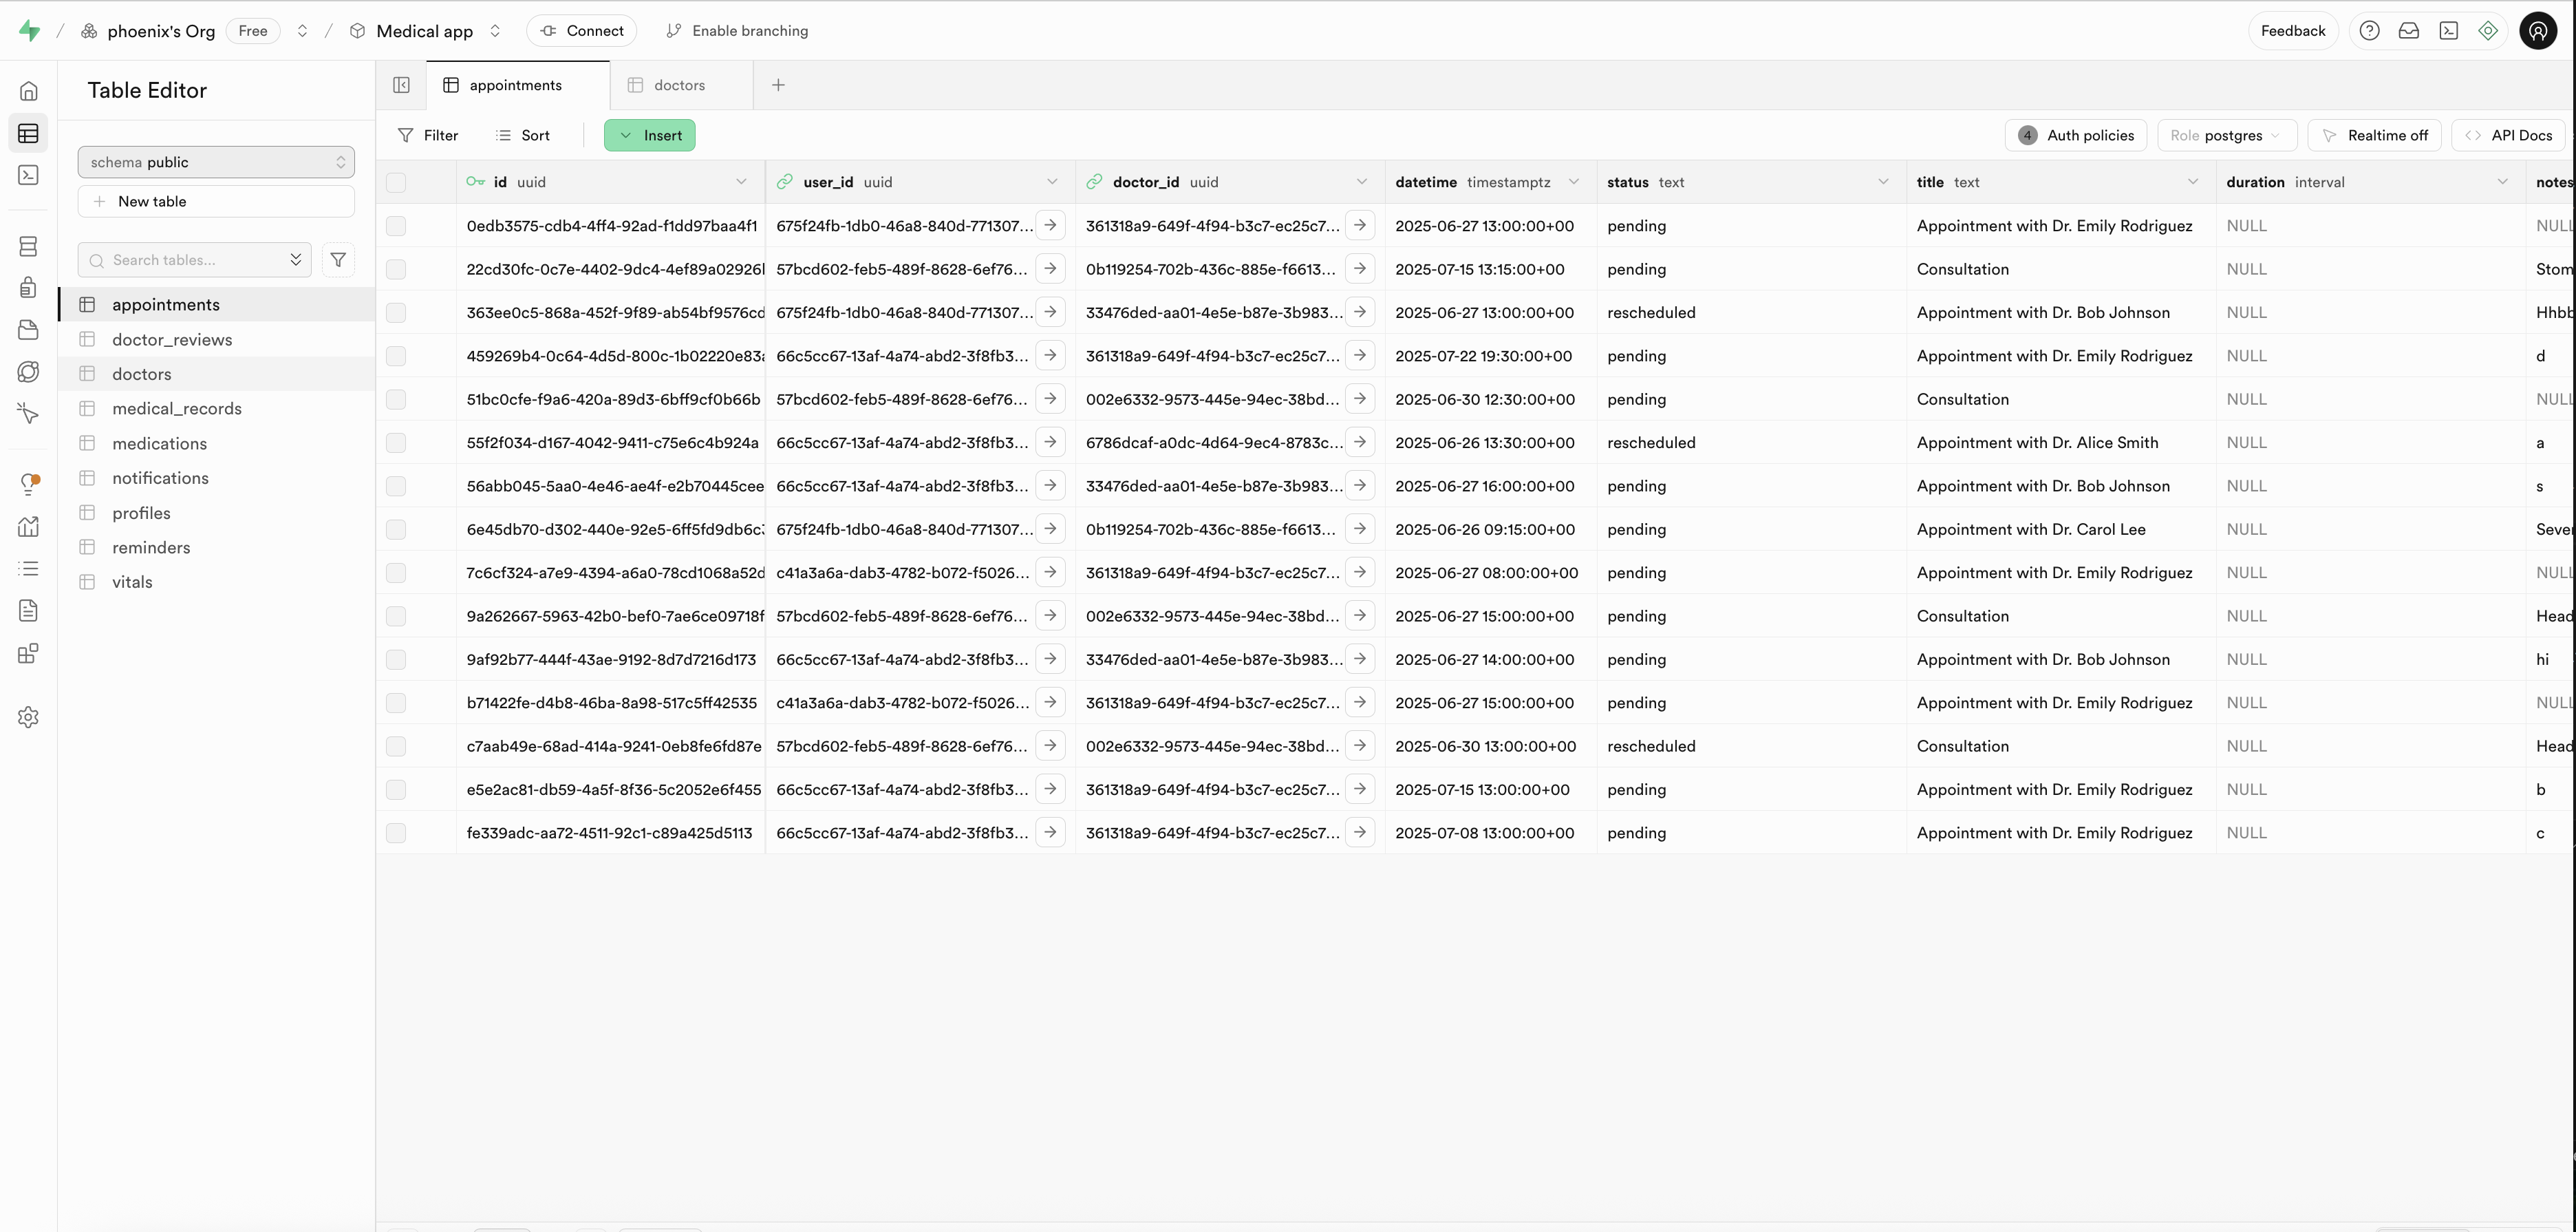Click the table filter funnel icon
Image resolution: width=2576 pixels, height=1232 pixels.
[x=338, y=260]
